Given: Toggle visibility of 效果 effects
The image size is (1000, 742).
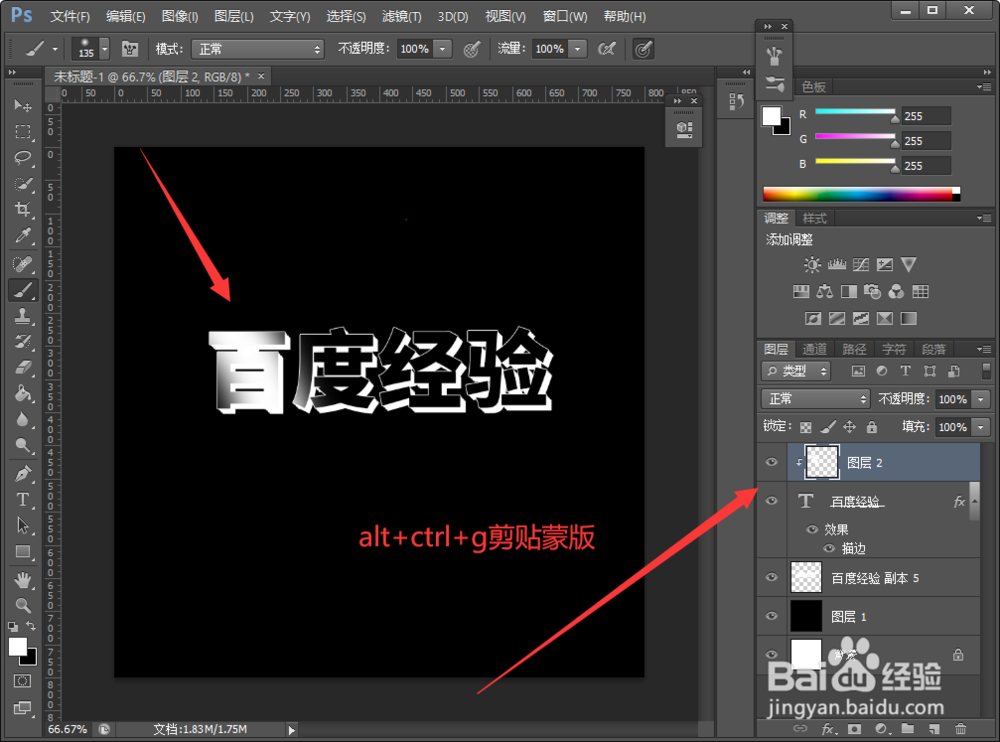Looking at the screenshot, I should click(812, 529).
